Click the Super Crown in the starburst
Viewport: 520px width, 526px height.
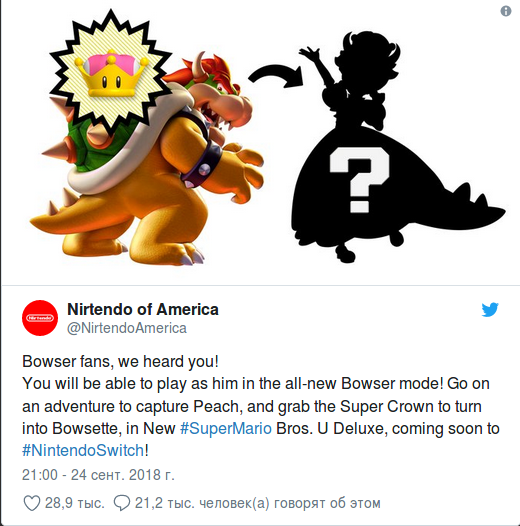(x=111, y=72)
